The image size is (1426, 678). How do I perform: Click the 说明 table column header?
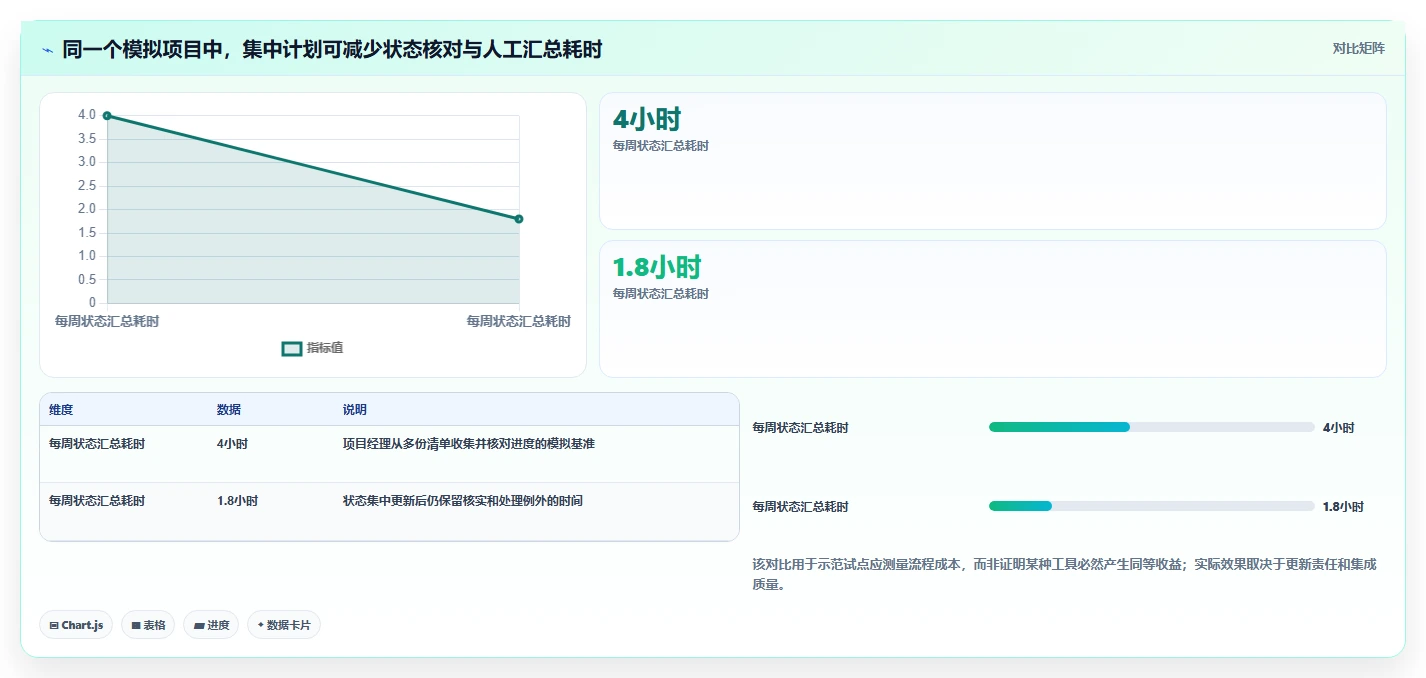tap(355, 410)
